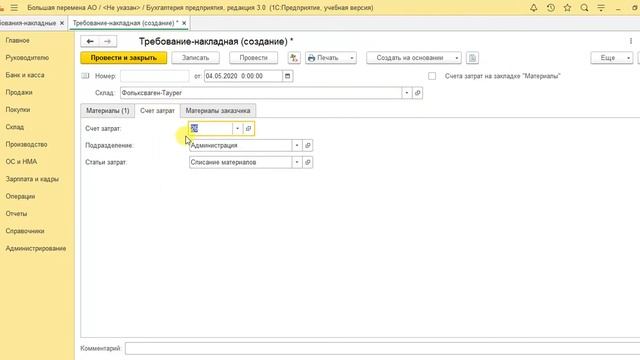The width and height of the screenshot is (640, 360).
Task: Open the Руководителю section
Action: click(x=27, y=58)
